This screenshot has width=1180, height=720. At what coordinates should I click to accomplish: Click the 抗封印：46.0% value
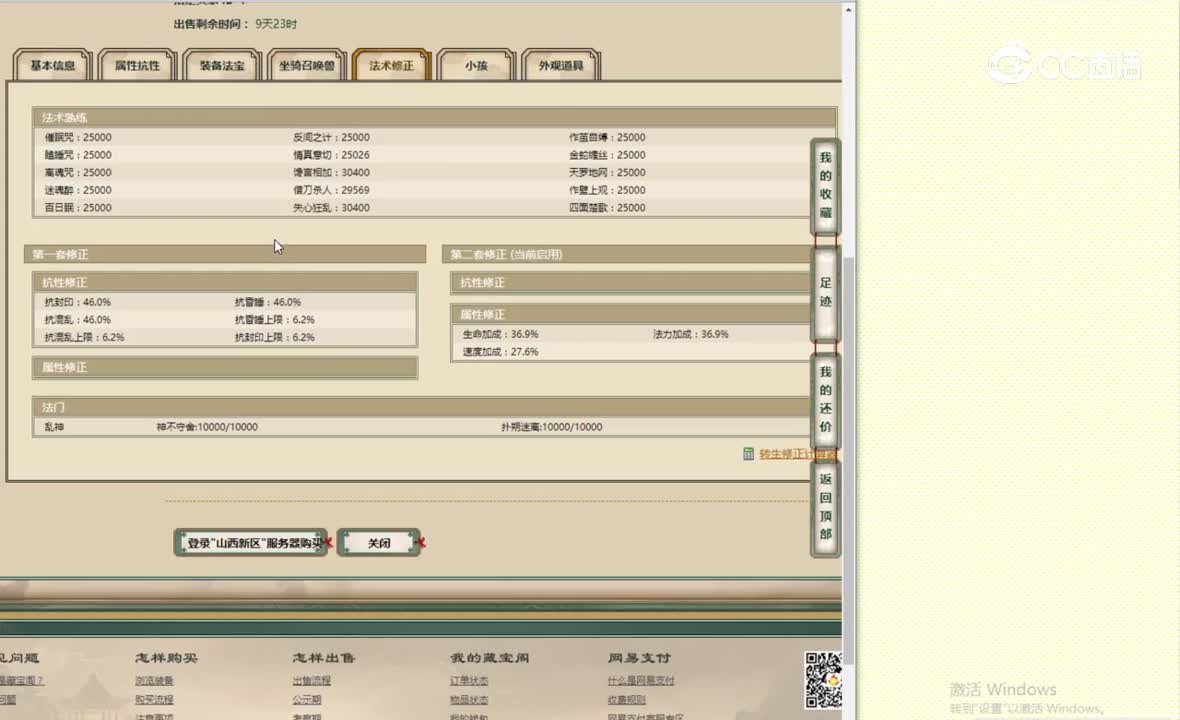point(78,302)
